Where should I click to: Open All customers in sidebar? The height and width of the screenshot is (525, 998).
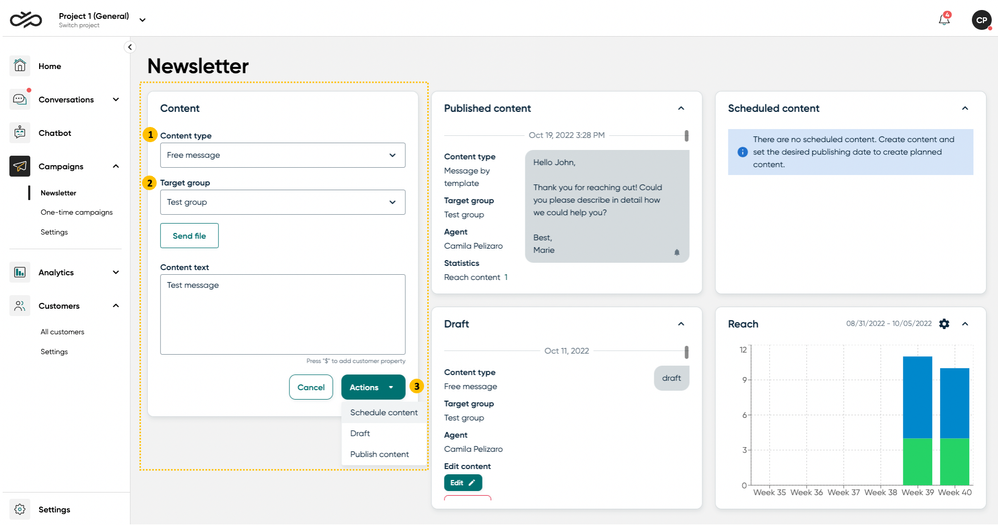coord(62,332)
